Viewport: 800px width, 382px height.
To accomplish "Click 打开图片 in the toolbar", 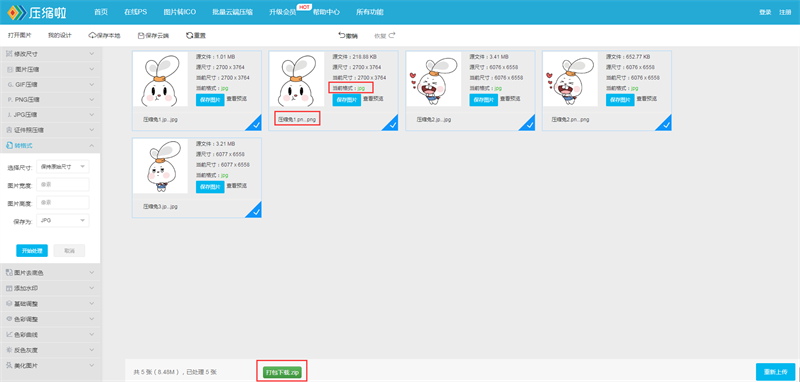I will (19, 36).
